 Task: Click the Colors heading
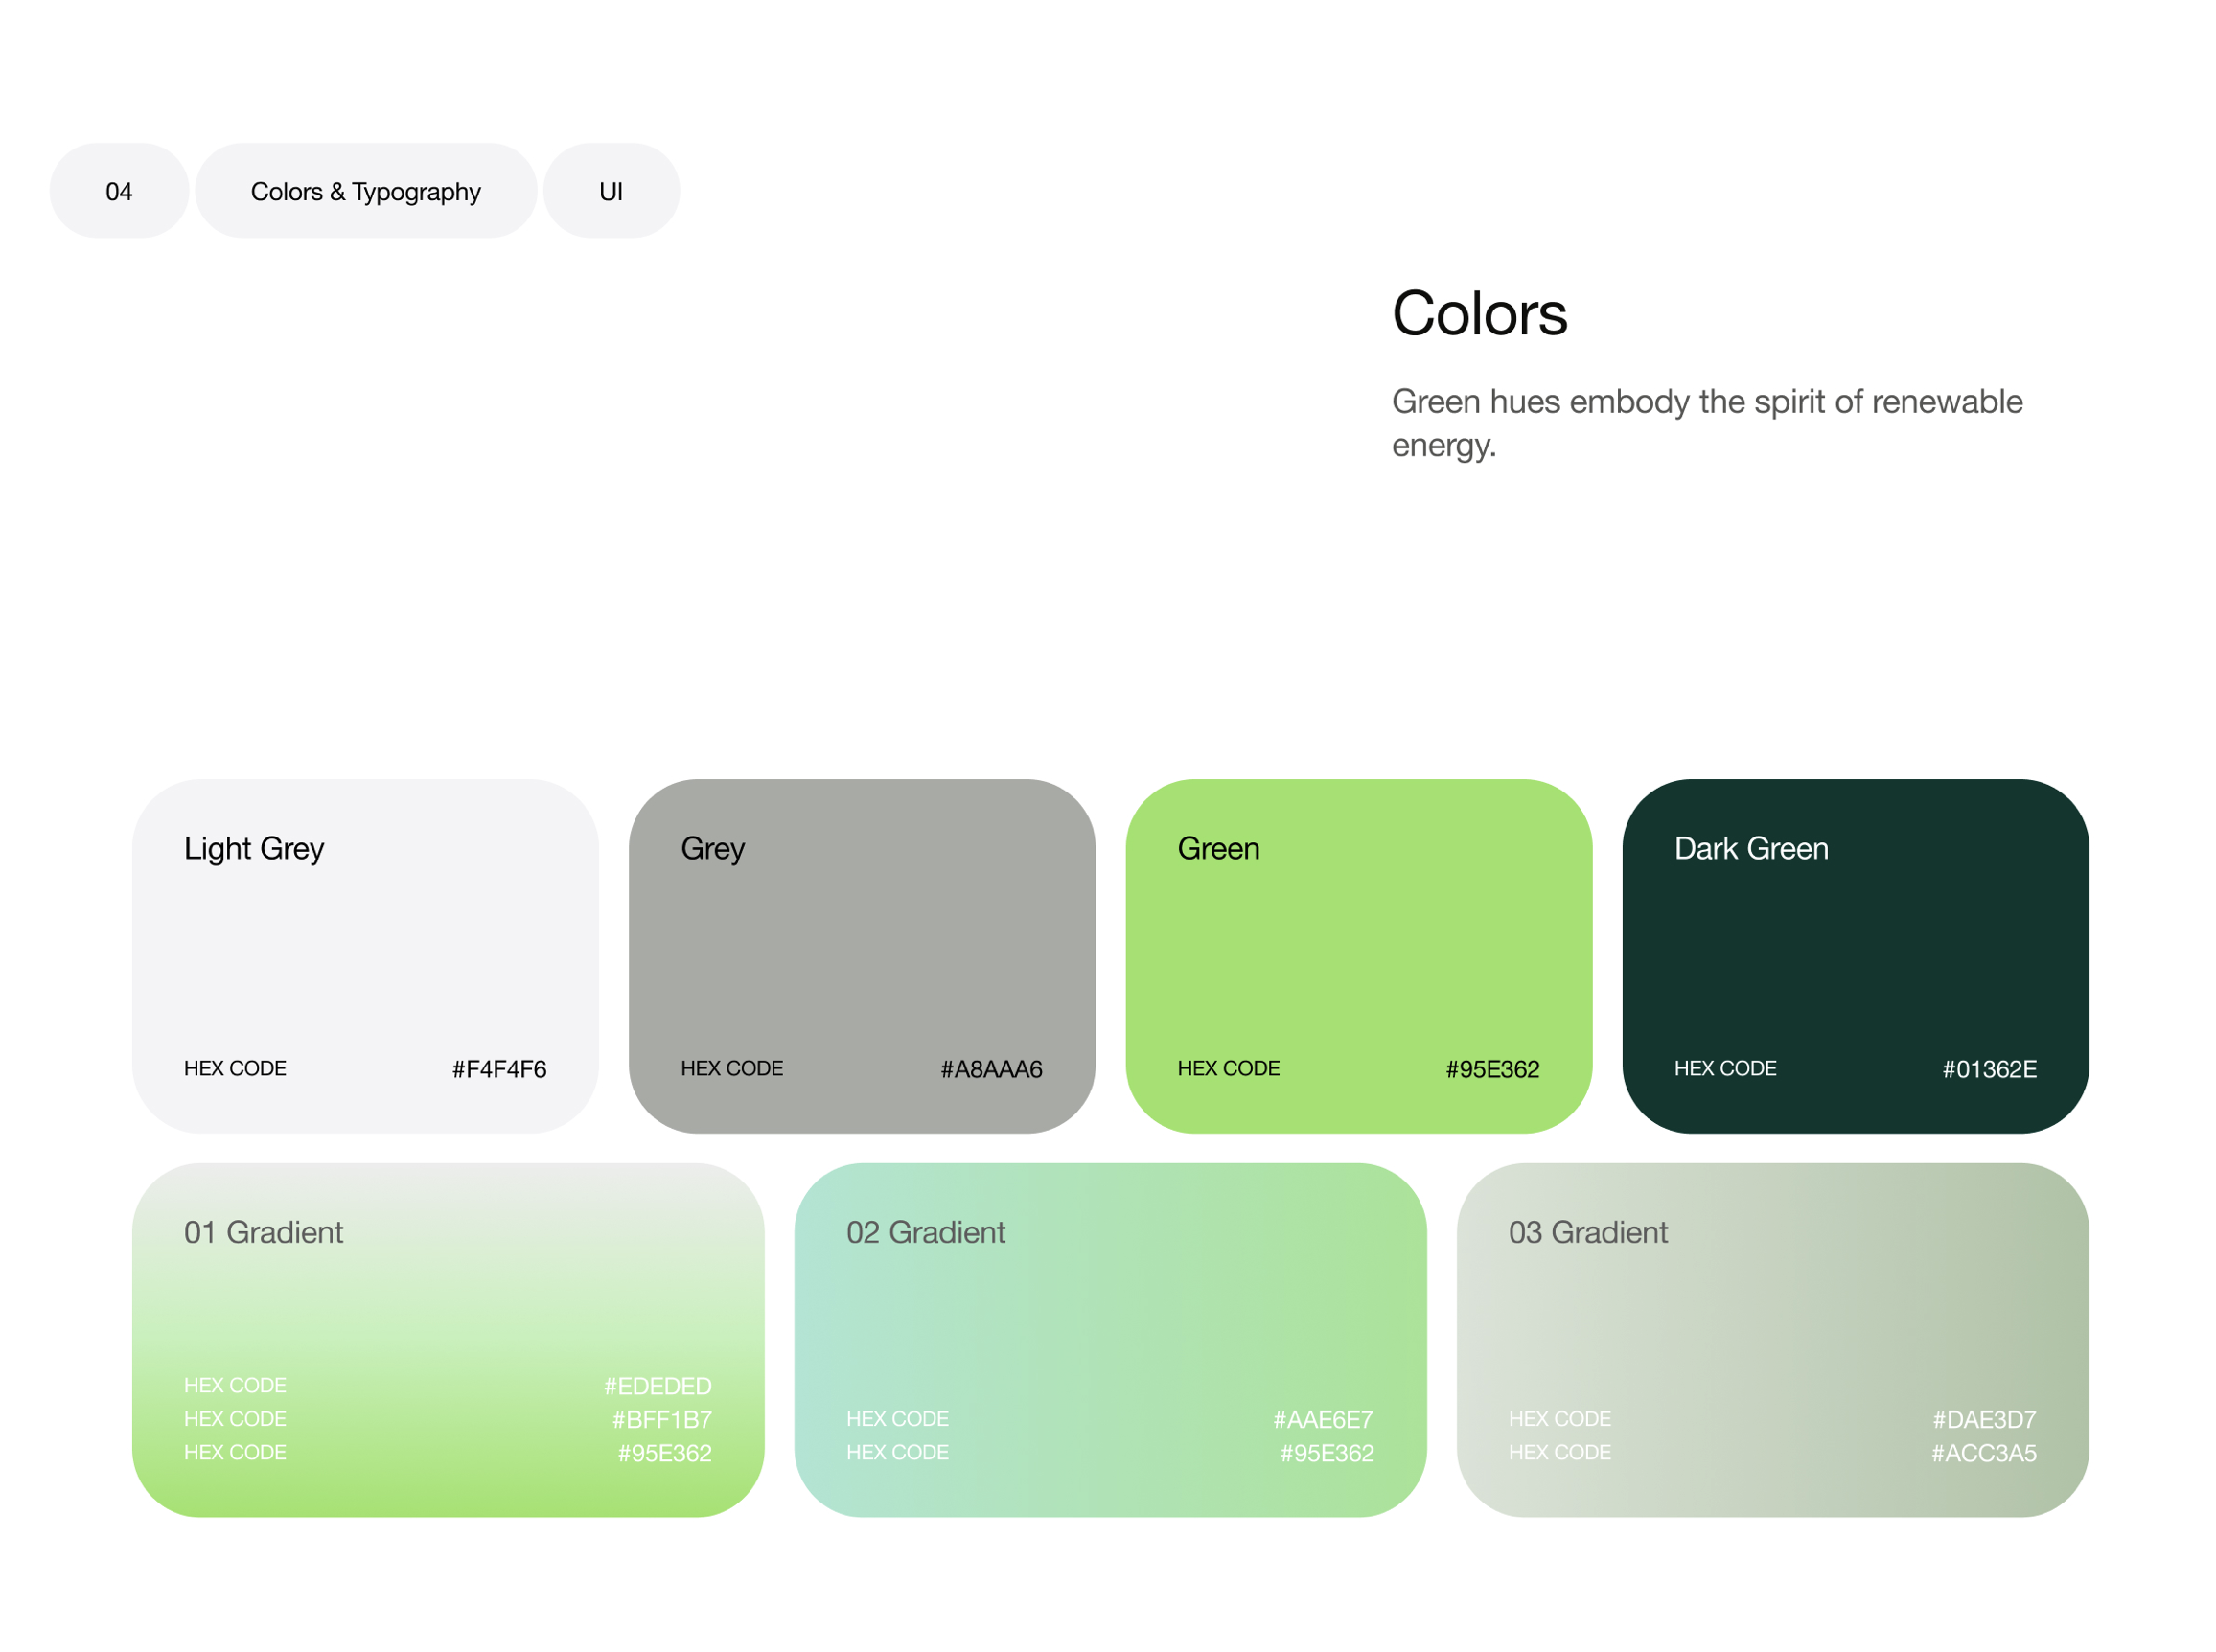pyautogui.click(x=1478, y=314)
